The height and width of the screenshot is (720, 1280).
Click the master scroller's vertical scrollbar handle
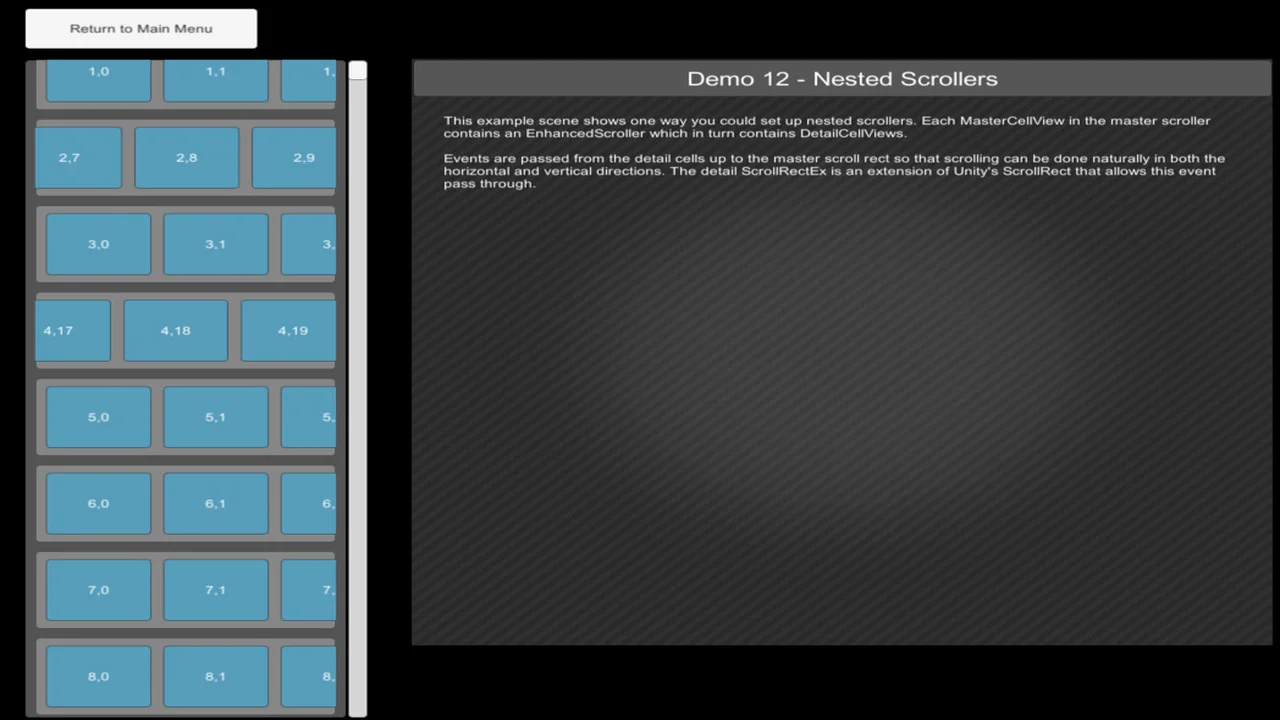click(x=357, y=71)
